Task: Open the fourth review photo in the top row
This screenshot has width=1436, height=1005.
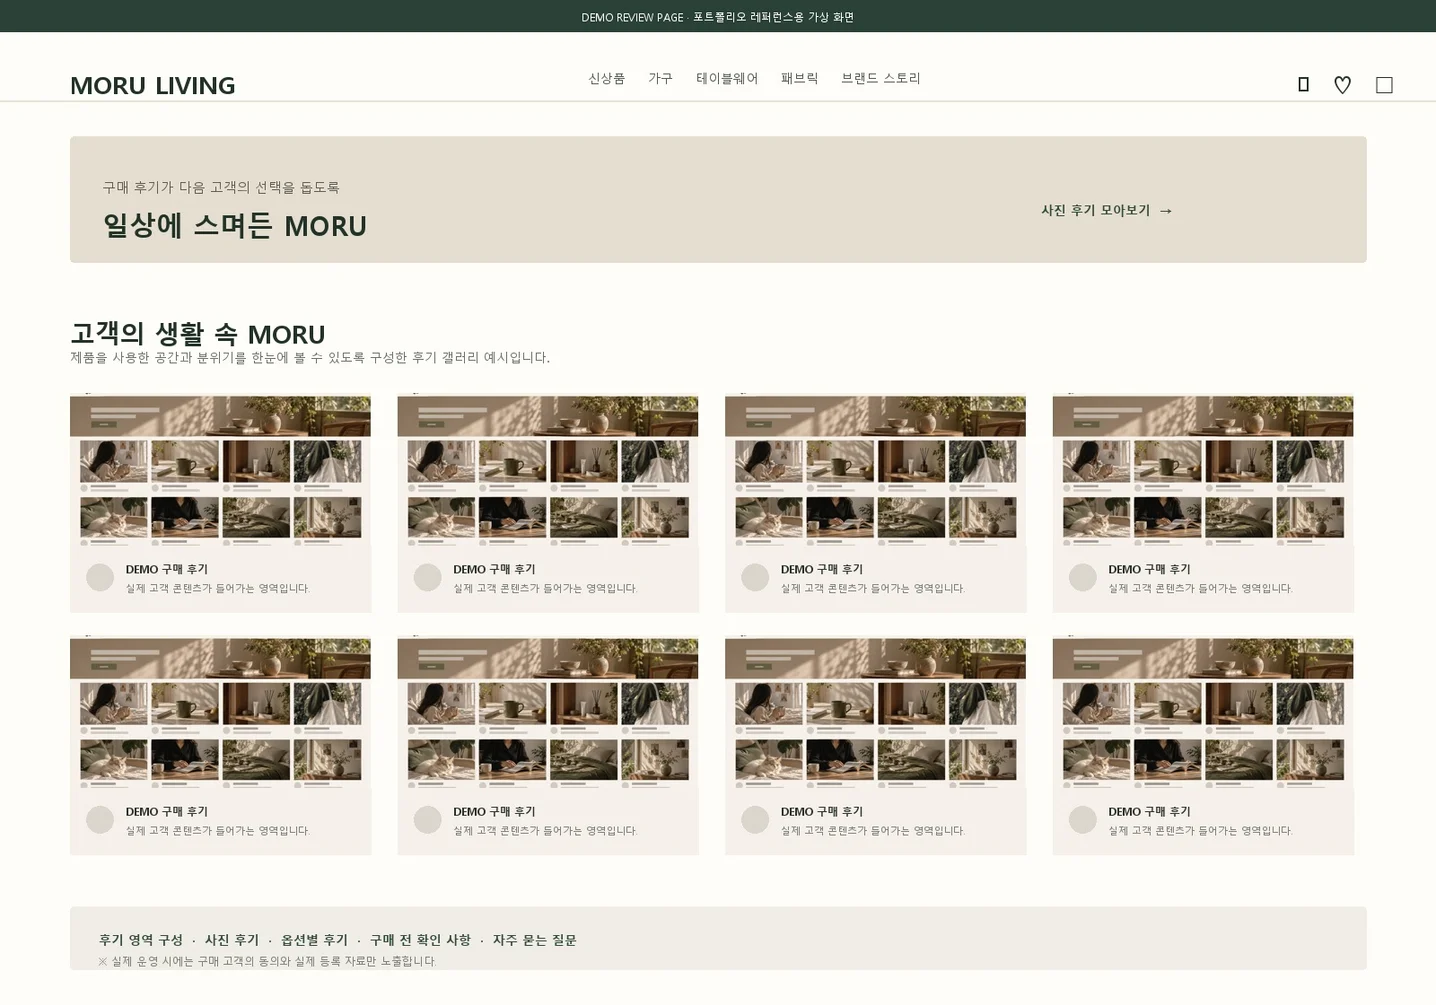Action: pos(1203,470)
